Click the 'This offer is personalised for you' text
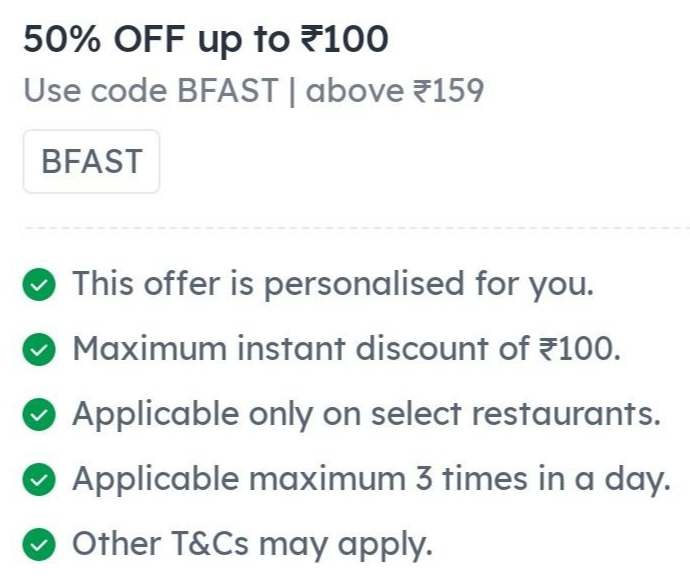The height and width of the screenshot is (584, 690). click(333, 284)
